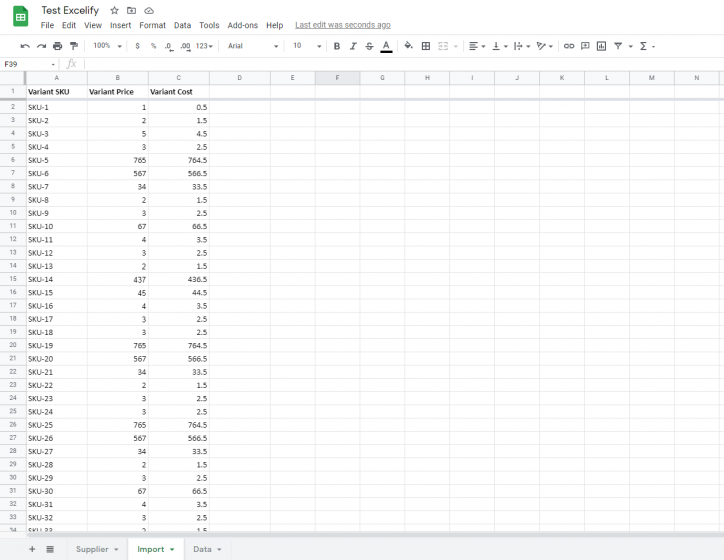Click the Variant Cost header cell
The height and width of the screenshot is (560, 724).
[179, 92]
